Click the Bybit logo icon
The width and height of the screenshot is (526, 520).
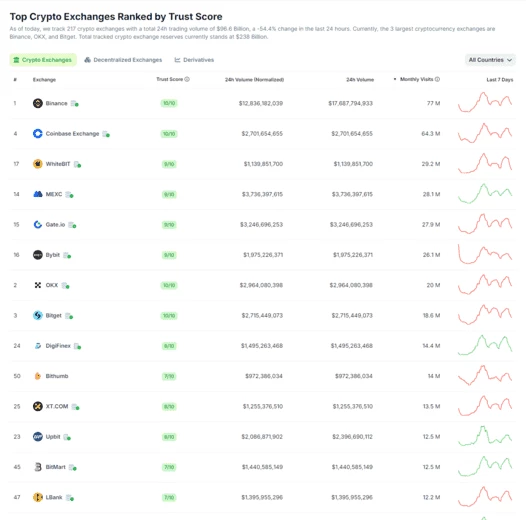38,255
